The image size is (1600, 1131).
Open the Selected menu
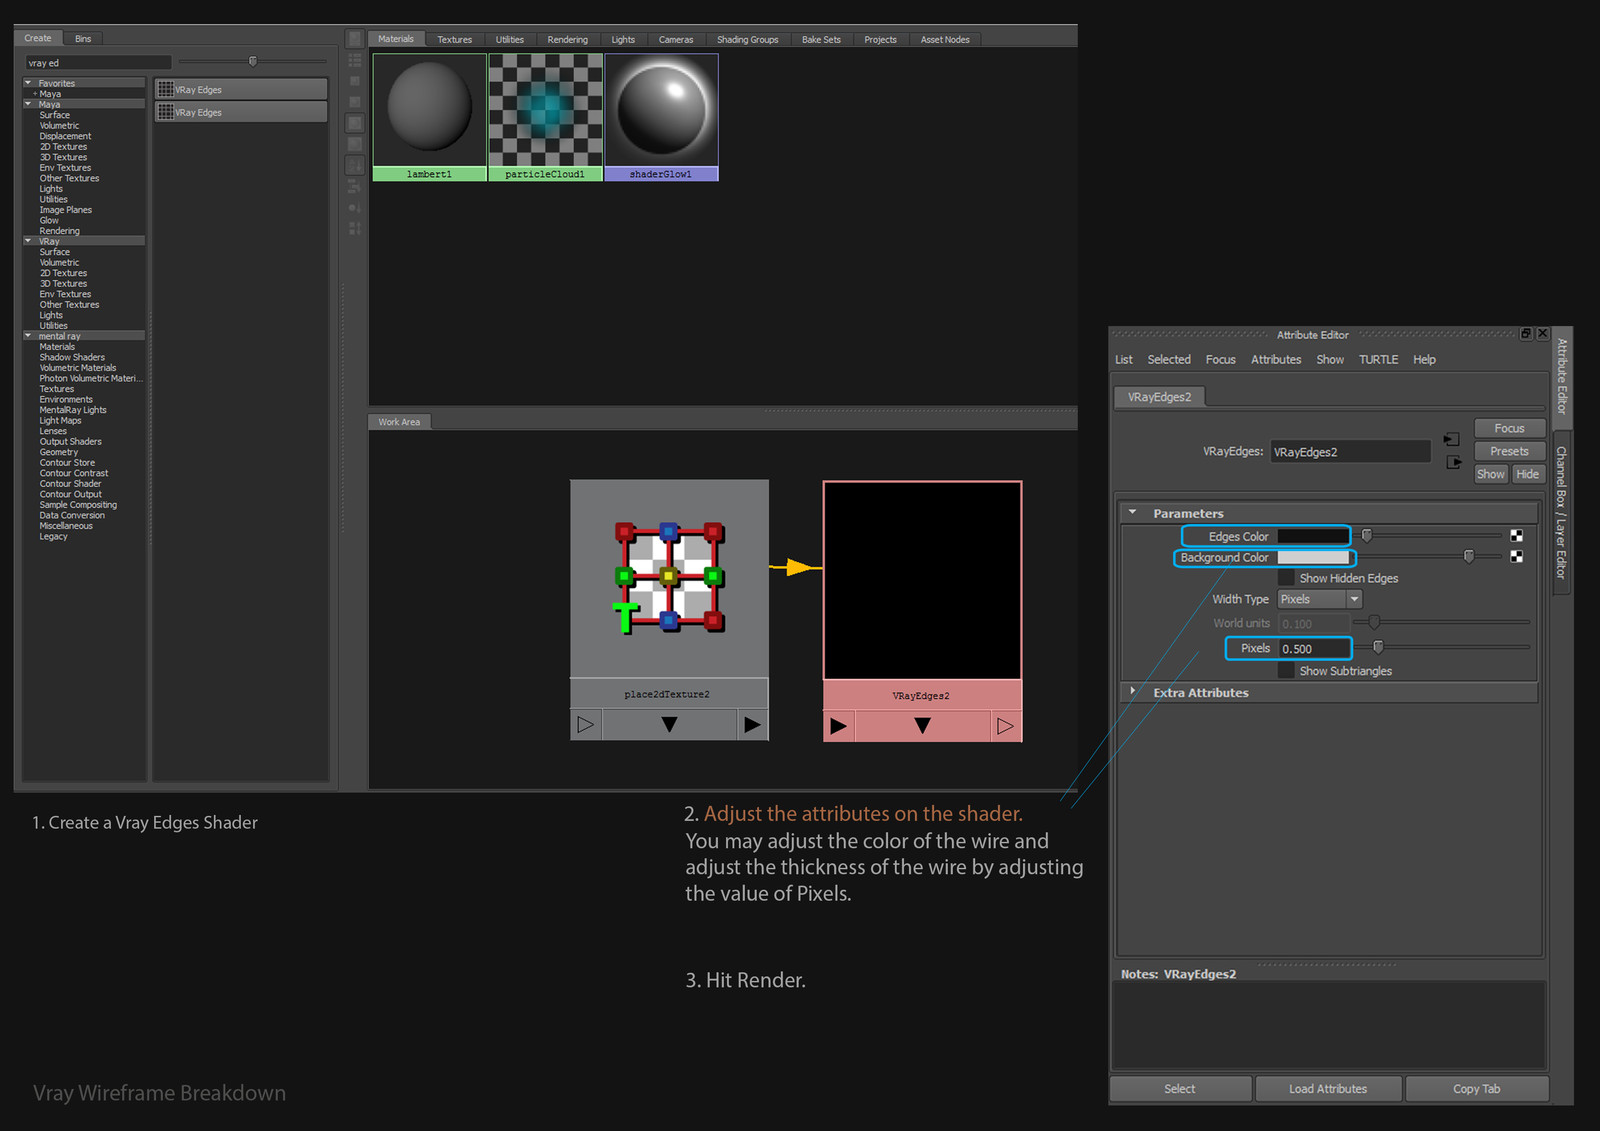click(x=1169, y=359)
